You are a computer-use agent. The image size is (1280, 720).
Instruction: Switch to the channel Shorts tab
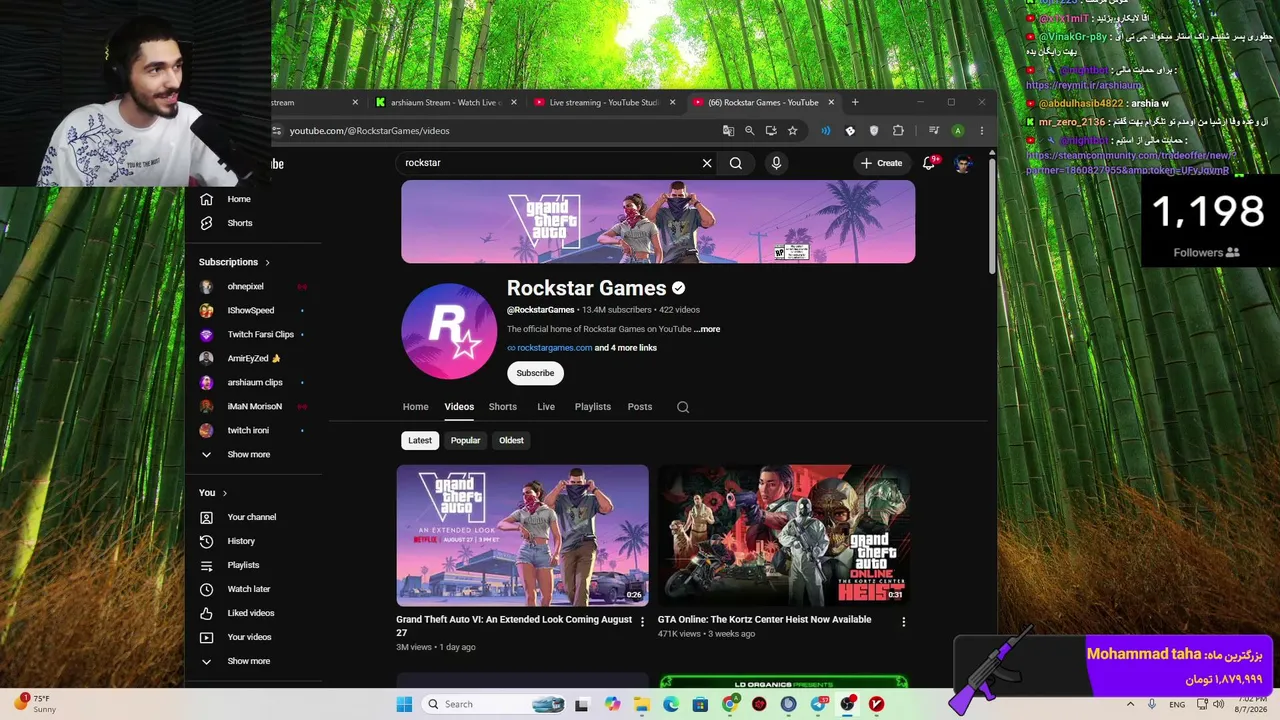503,407
